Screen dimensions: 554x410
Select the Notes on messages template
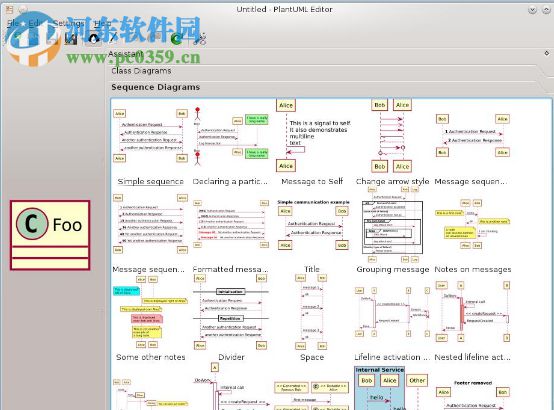point(472,236)
